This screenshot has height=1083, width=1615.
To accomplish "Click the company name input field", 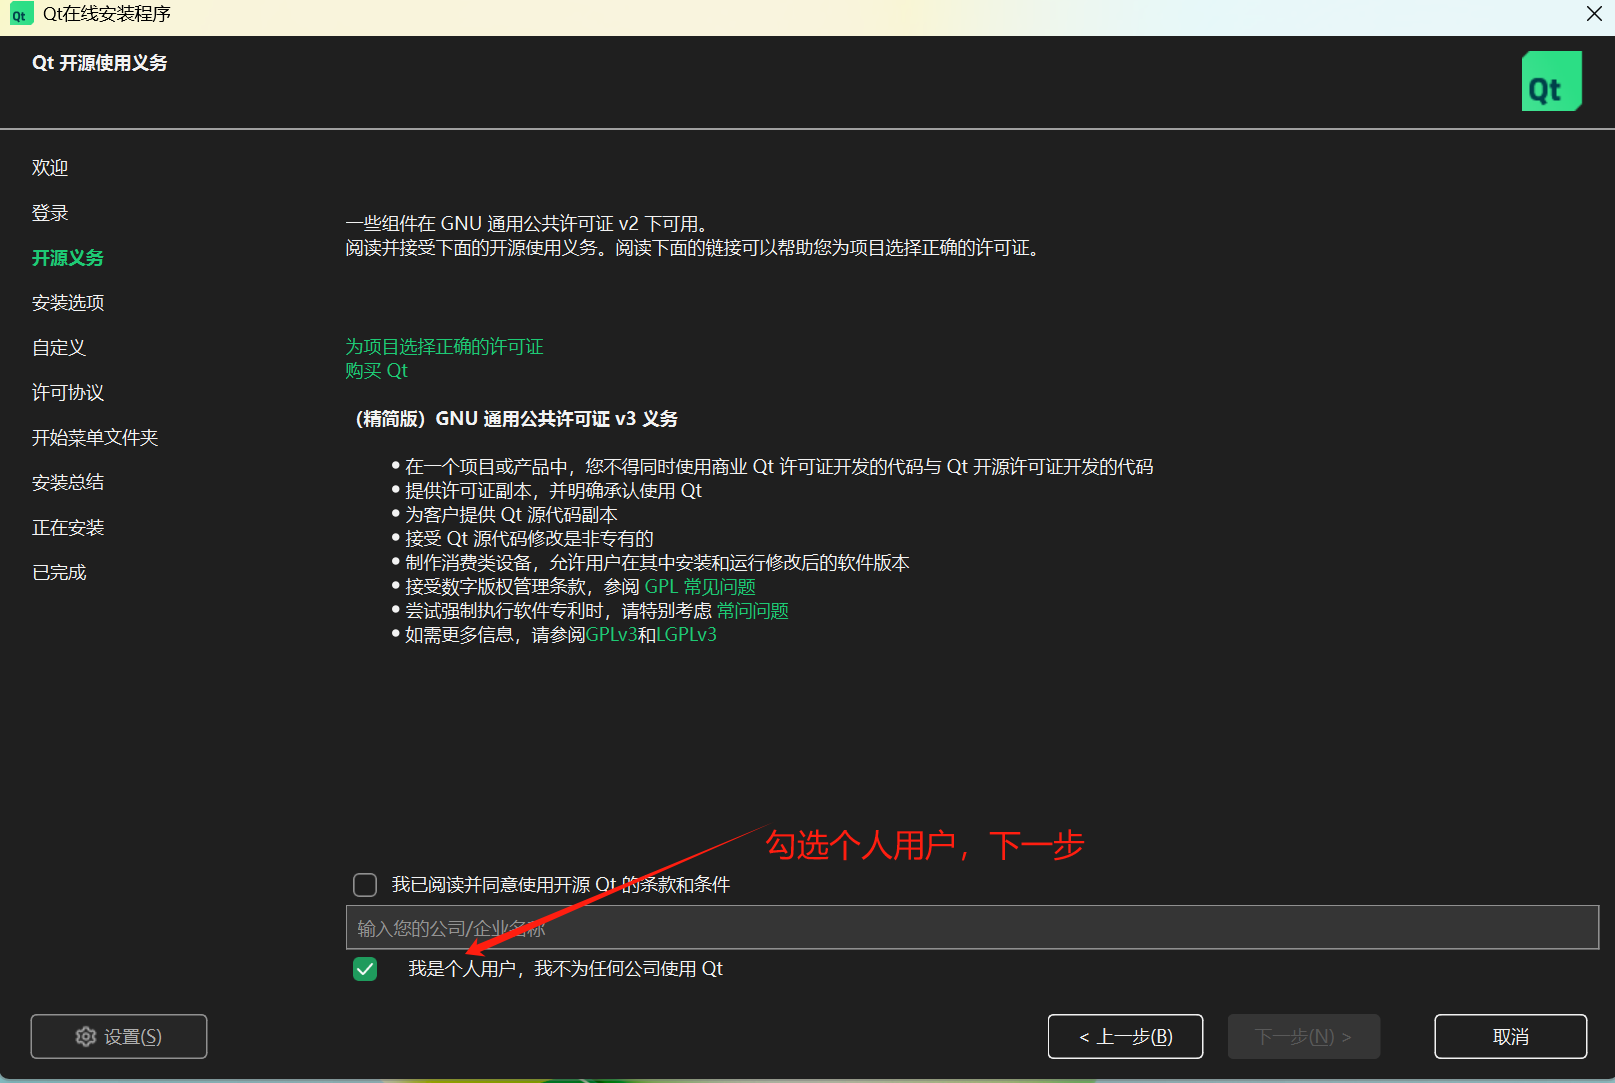I will [972, 928].
